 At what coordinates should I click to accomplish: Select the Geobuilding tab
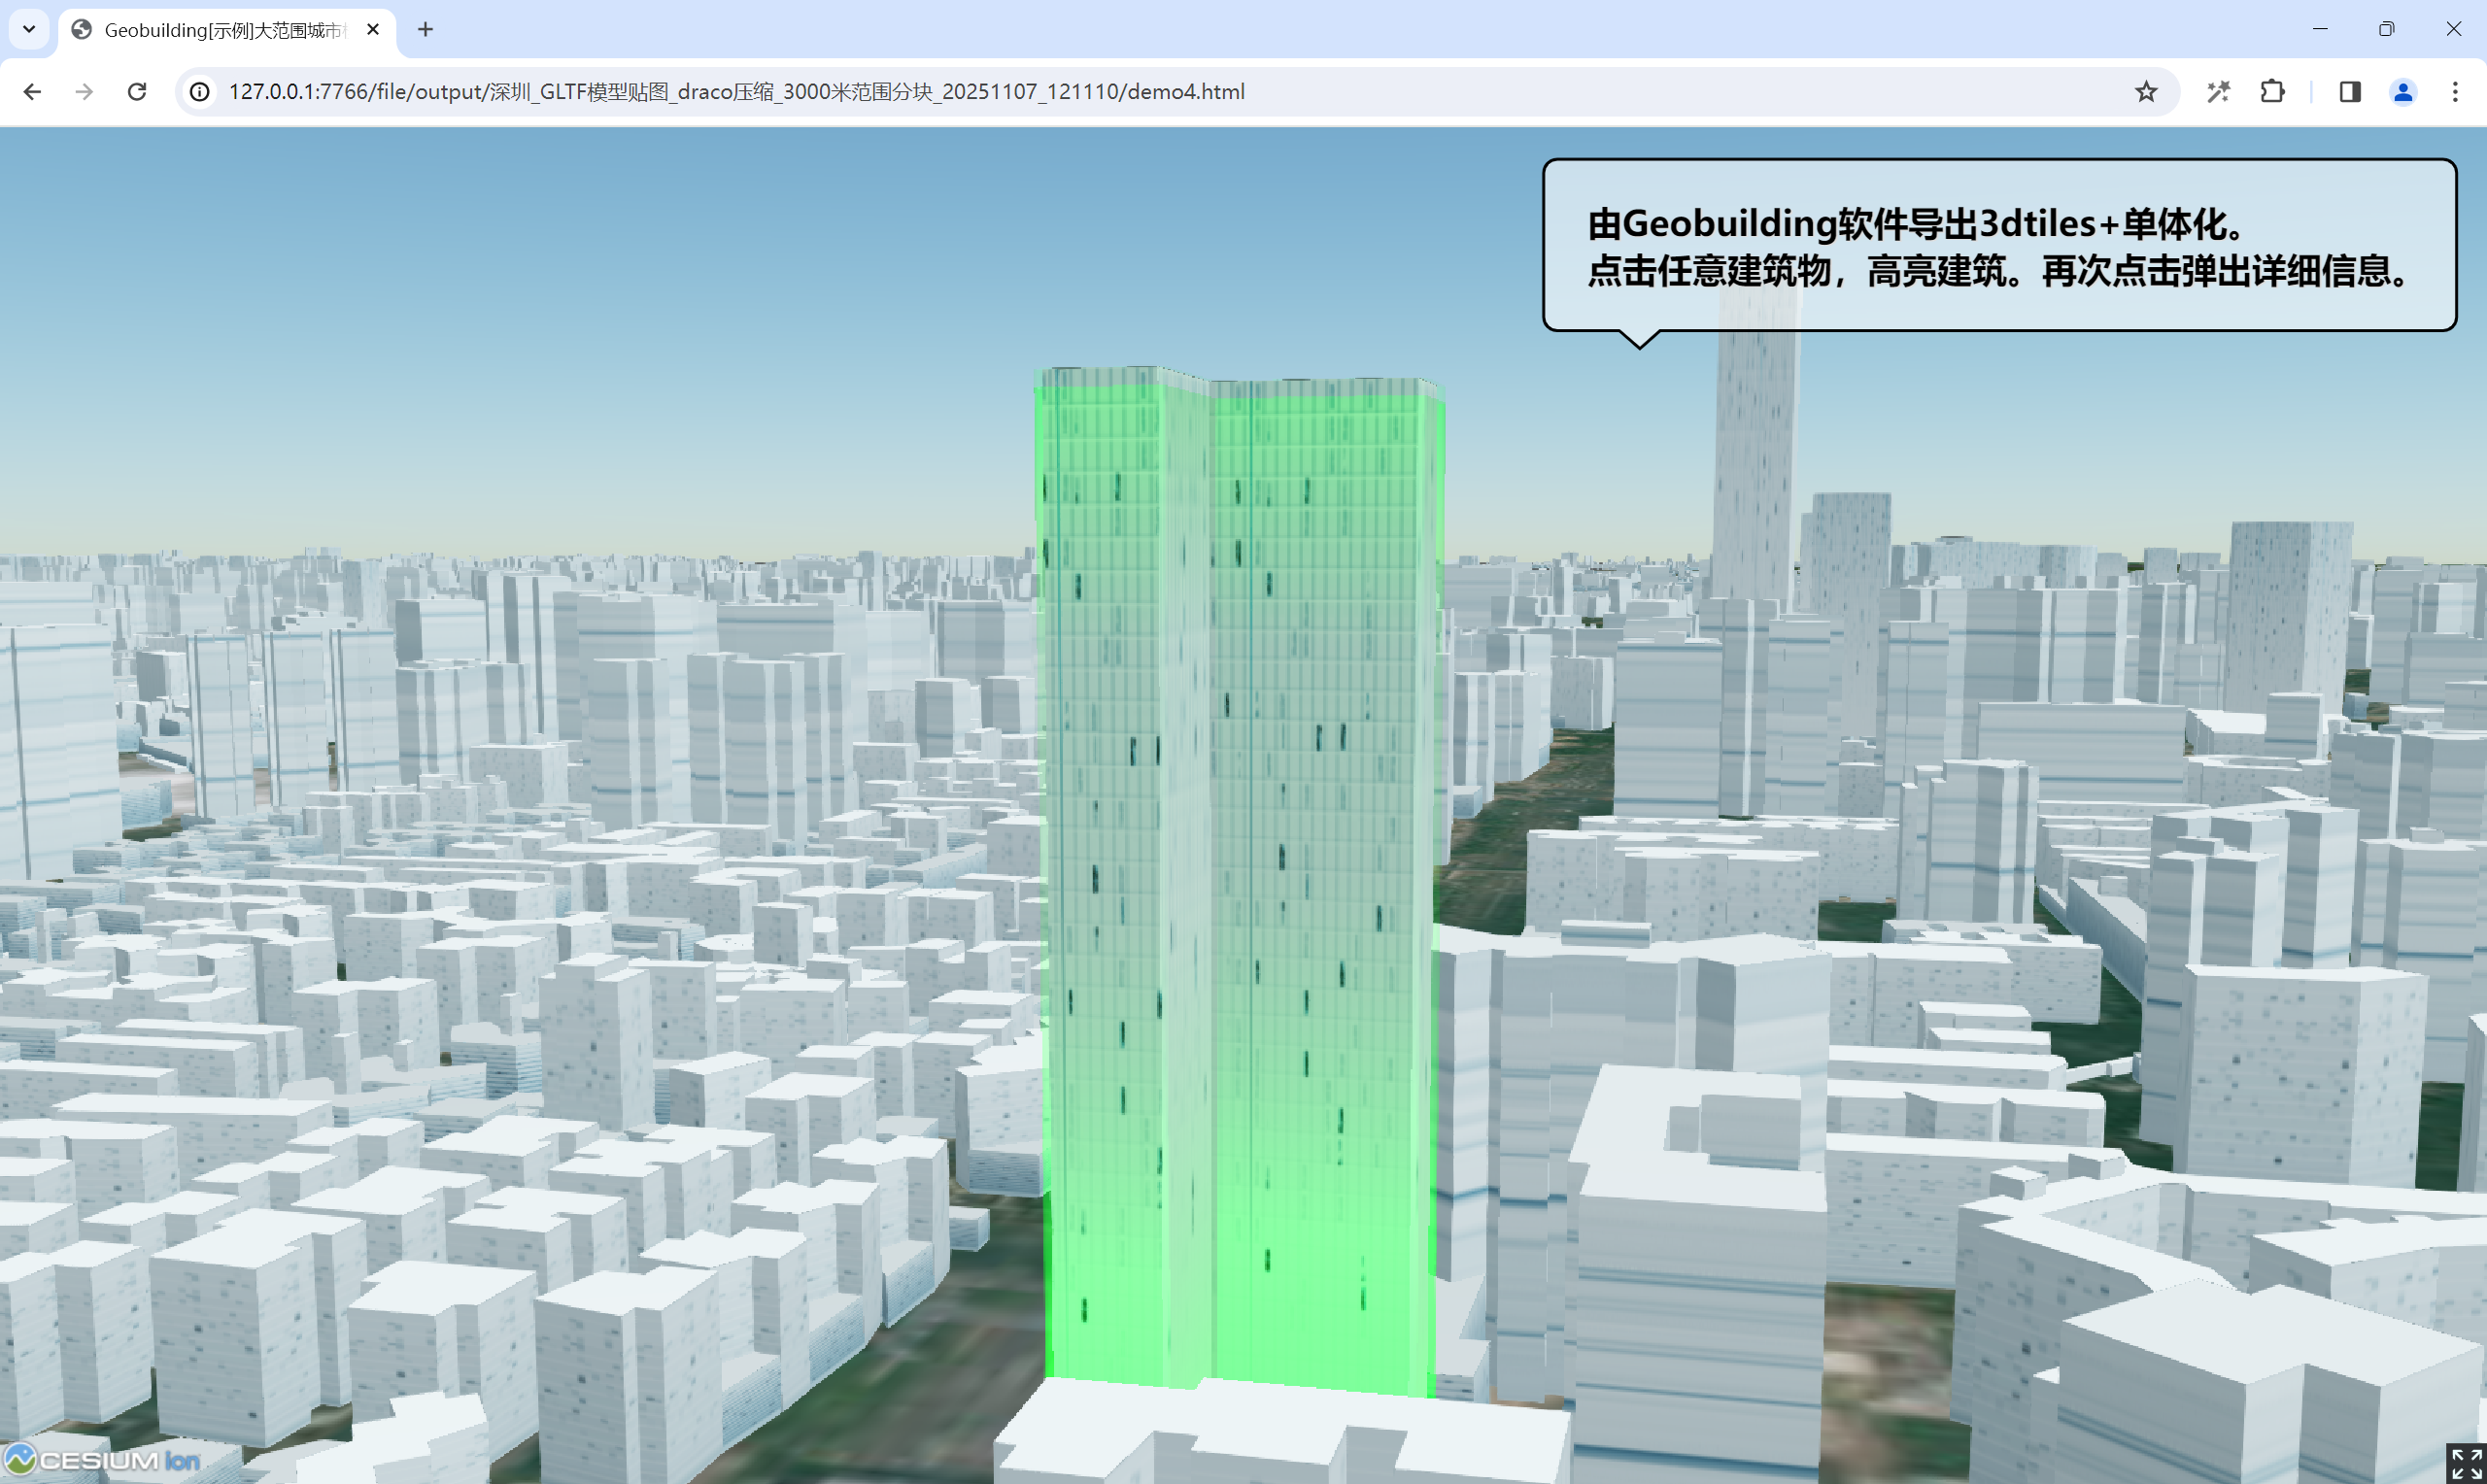(x=220, y=30)
